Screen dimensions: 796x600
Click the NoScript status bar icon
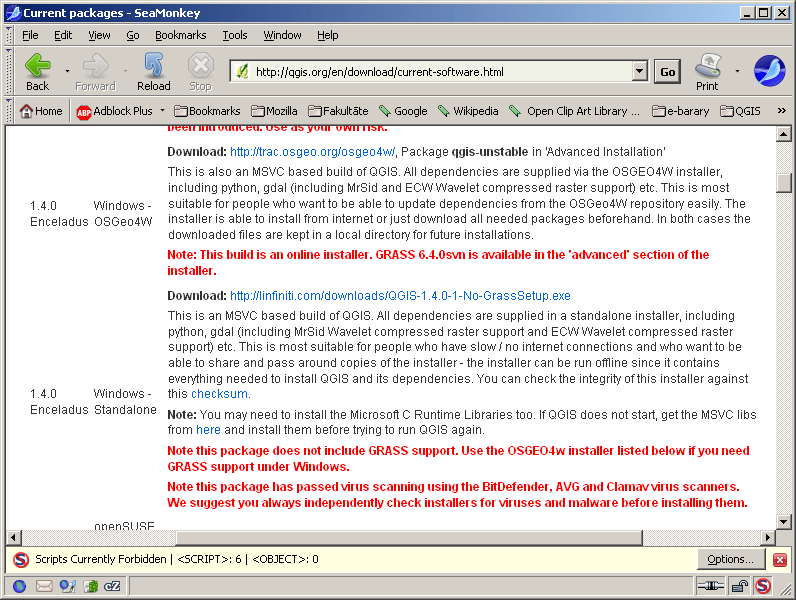762,586
